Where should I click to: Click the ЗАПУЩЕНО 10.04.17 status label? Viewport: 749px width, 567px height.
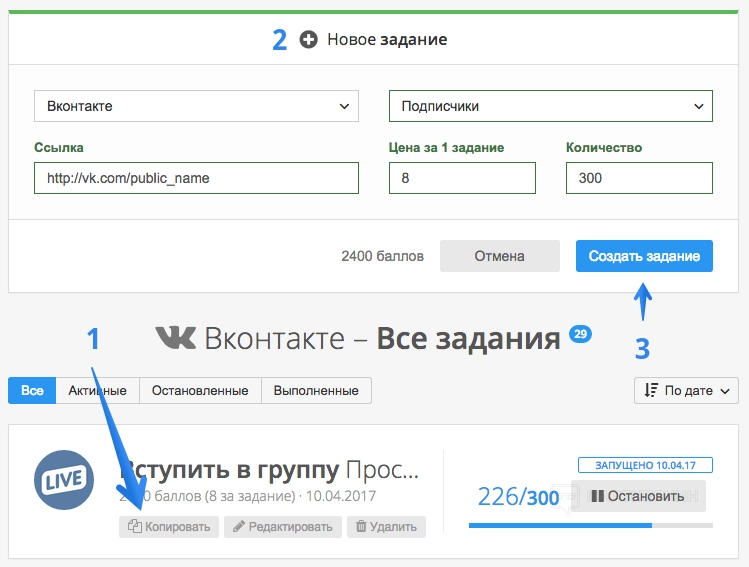click(645, 465)
